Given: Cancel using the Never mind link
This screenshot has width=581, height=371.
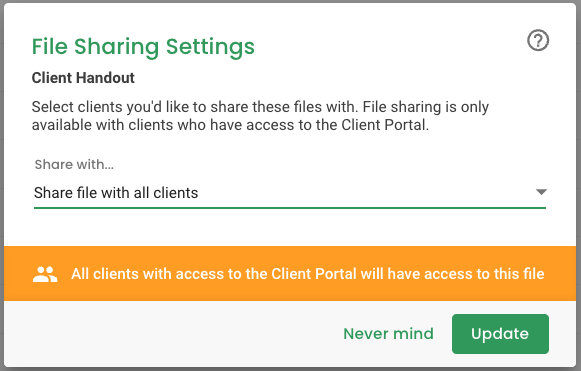Looking at the screenshot, I should [388, 334].
